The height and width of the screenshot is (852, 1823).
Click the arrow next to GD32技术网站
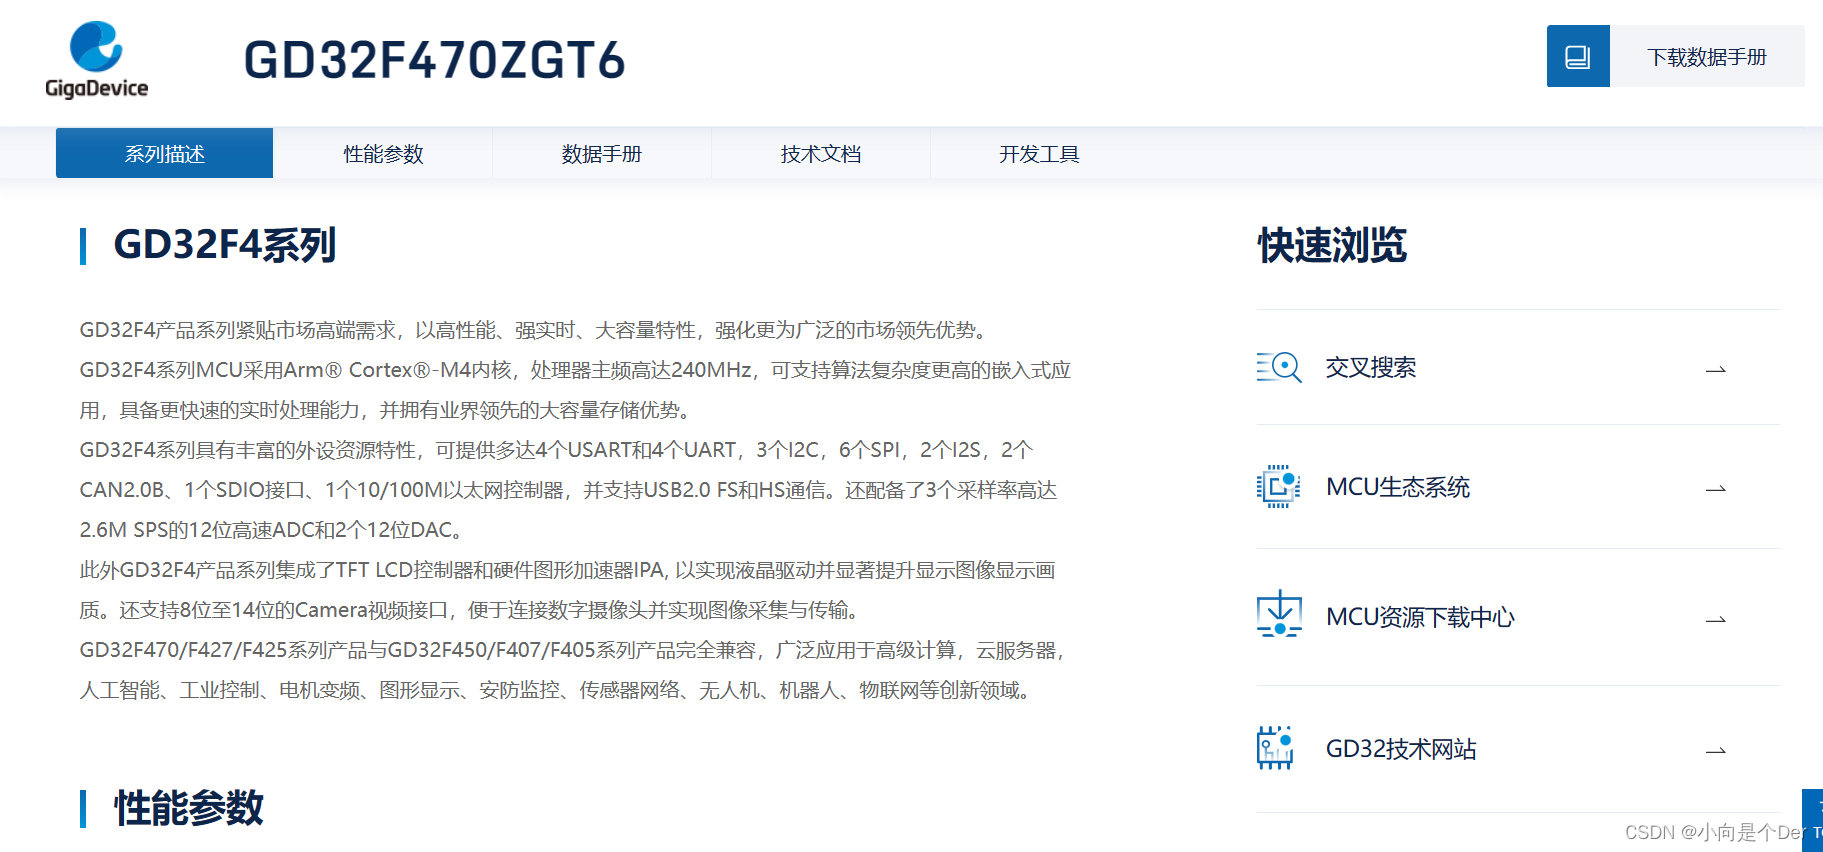[1716, 751]
